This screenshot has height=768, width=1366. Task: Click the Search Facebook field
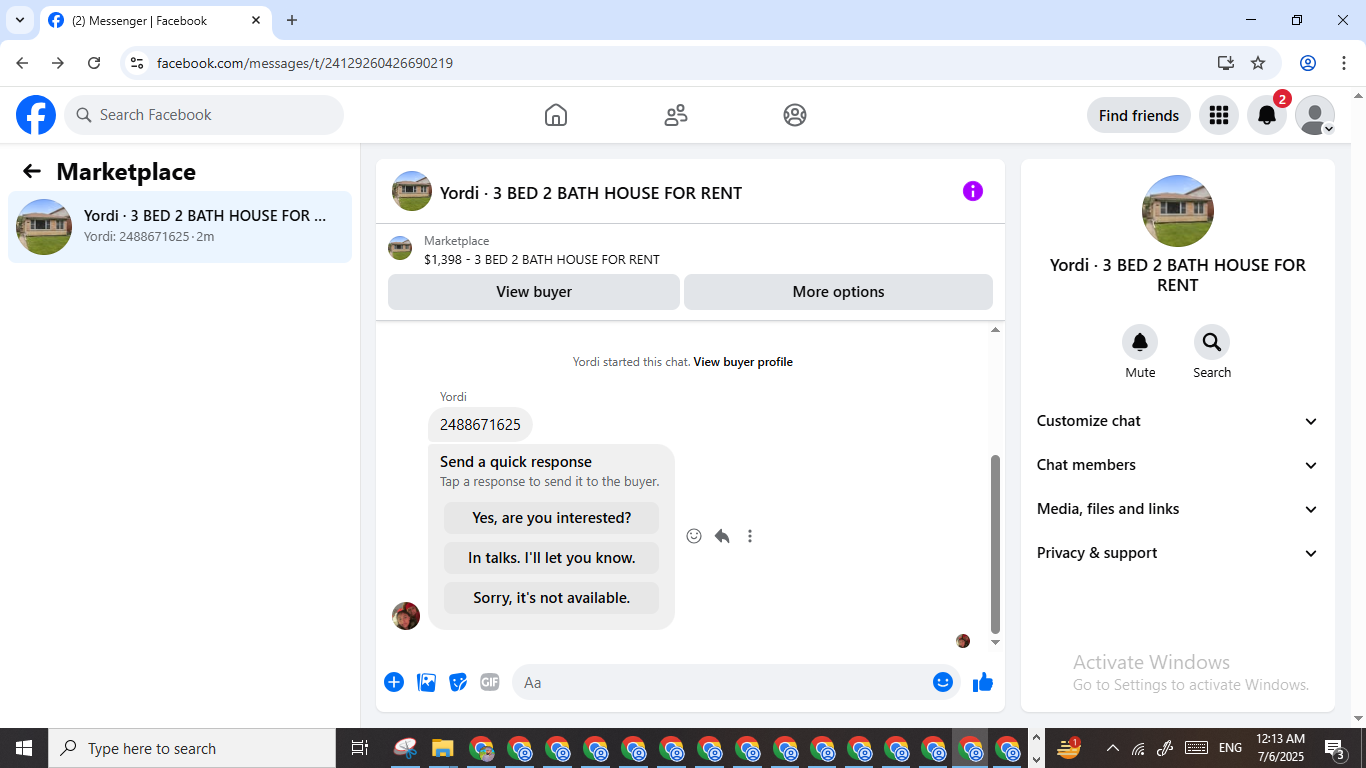(x=204, y=115)
